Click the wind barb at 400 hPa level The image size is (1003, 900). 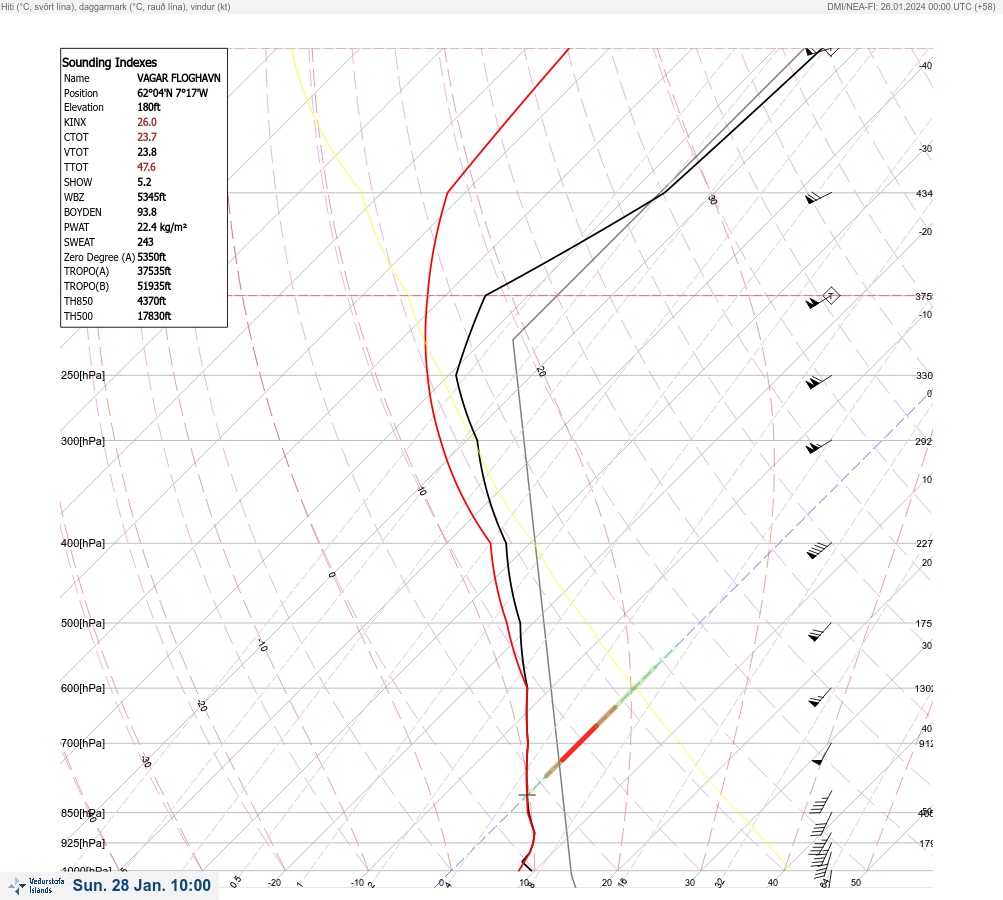[x=819, y=550]
